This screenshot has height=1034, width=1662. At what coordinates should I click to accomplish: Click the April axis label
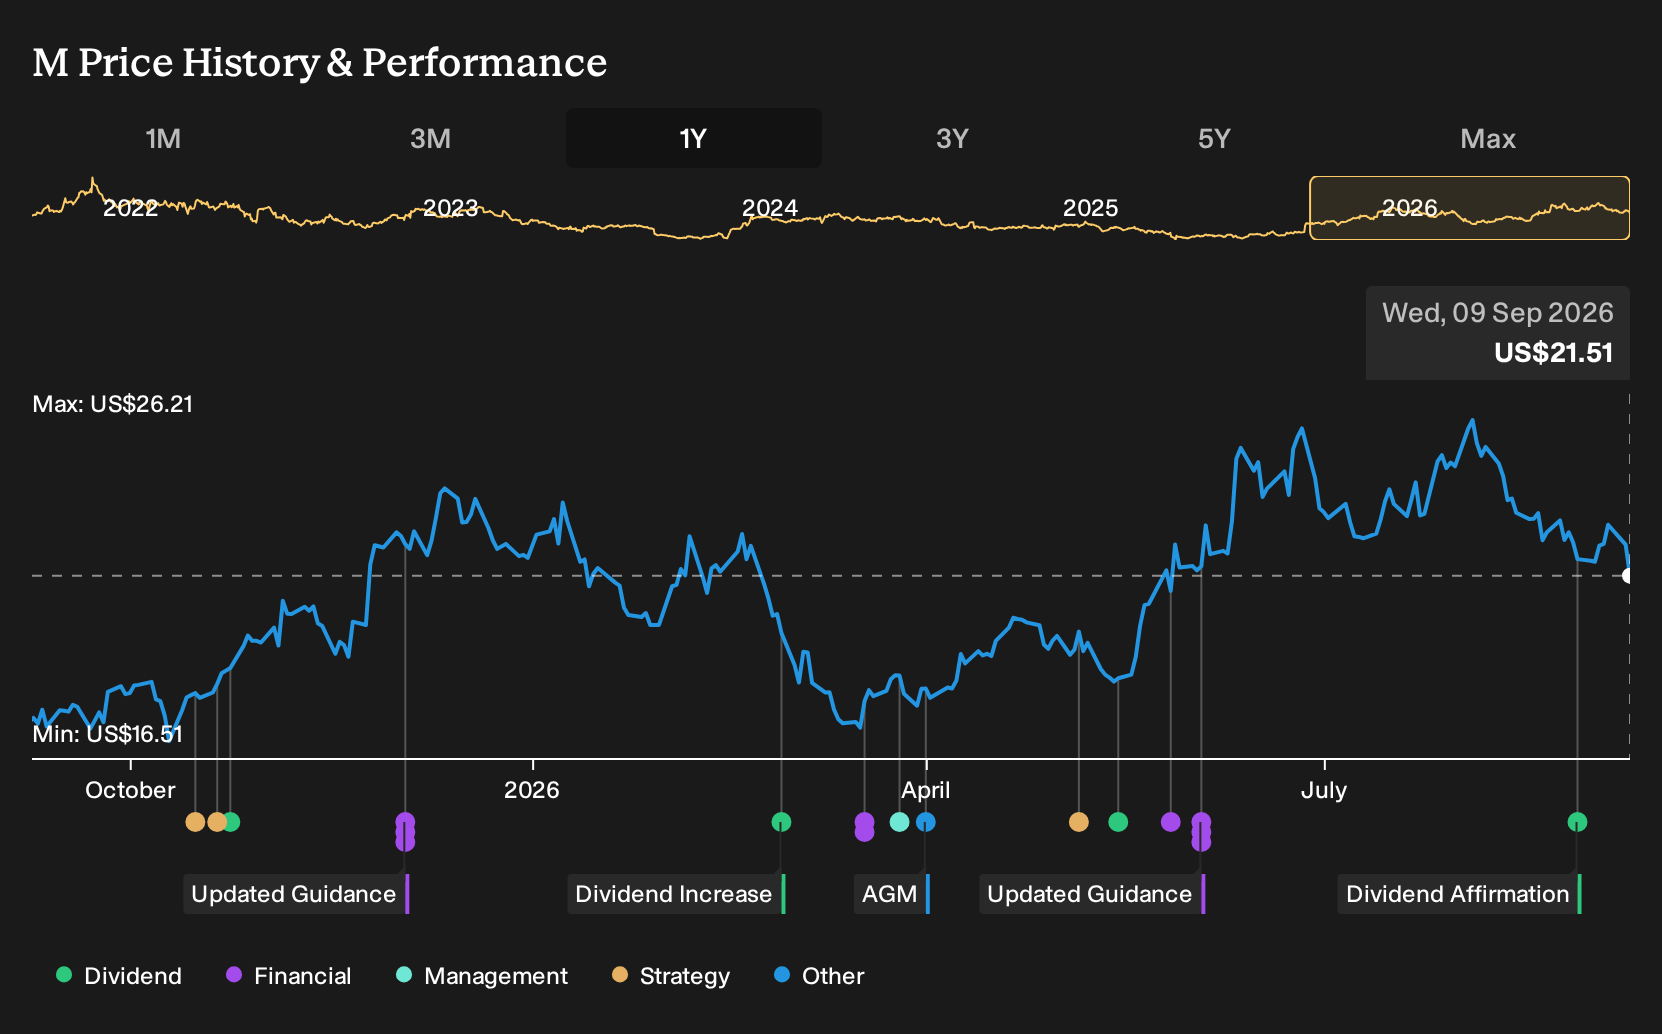926,790
